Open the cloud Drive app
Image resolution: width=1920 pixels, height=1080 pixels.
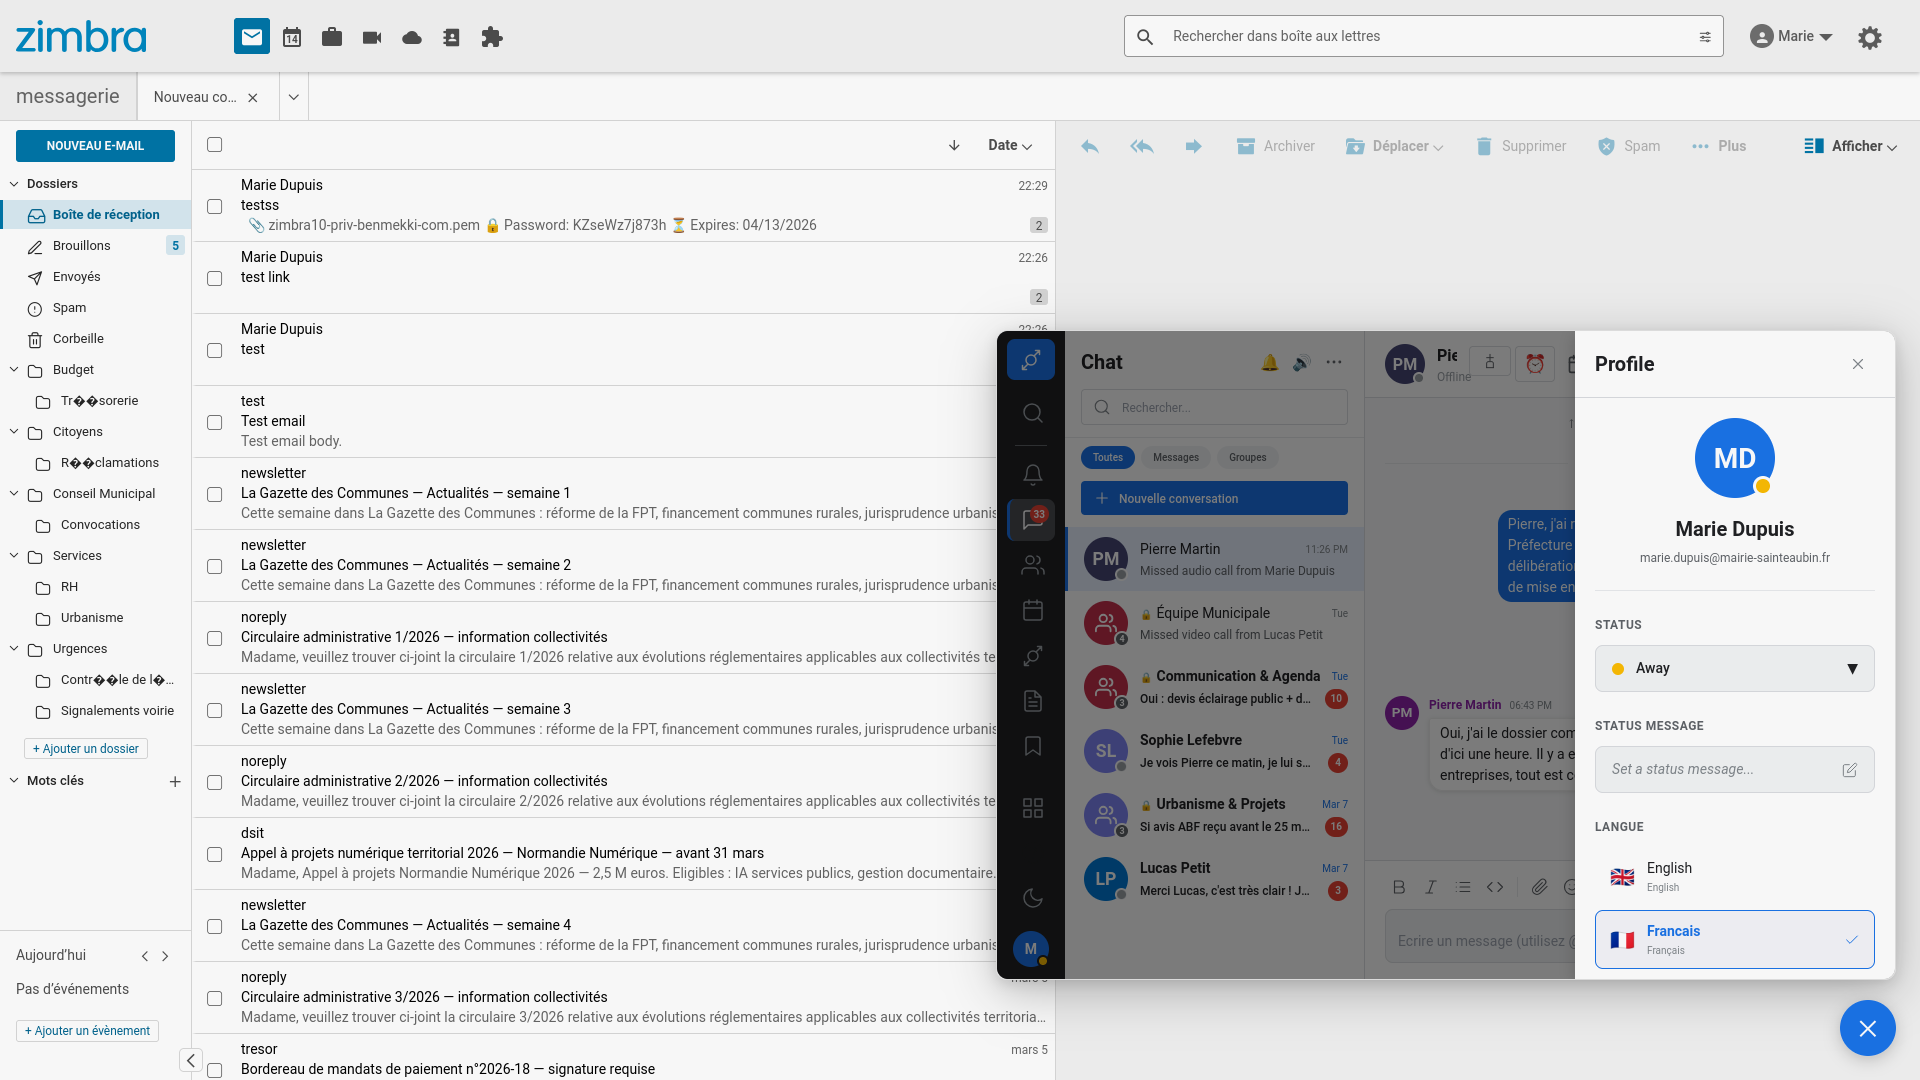(x=411, y=37)
